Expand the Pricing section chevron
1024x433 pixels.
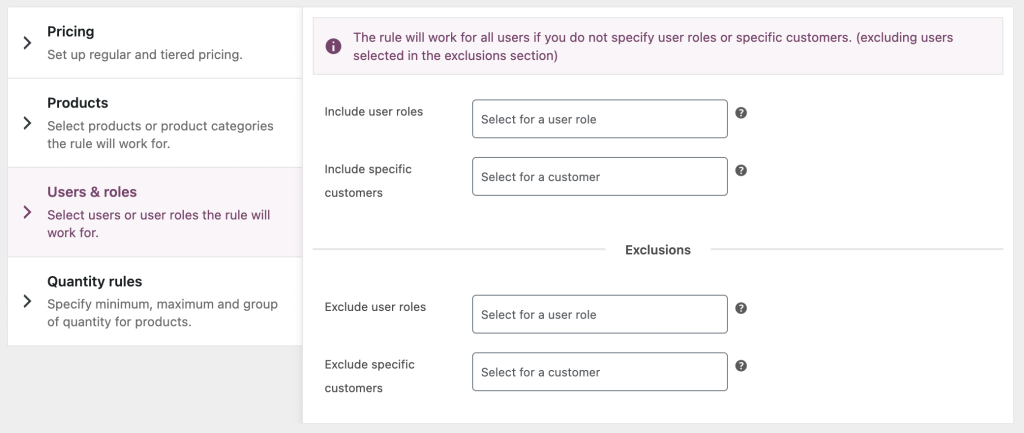[x=27, y=43]
